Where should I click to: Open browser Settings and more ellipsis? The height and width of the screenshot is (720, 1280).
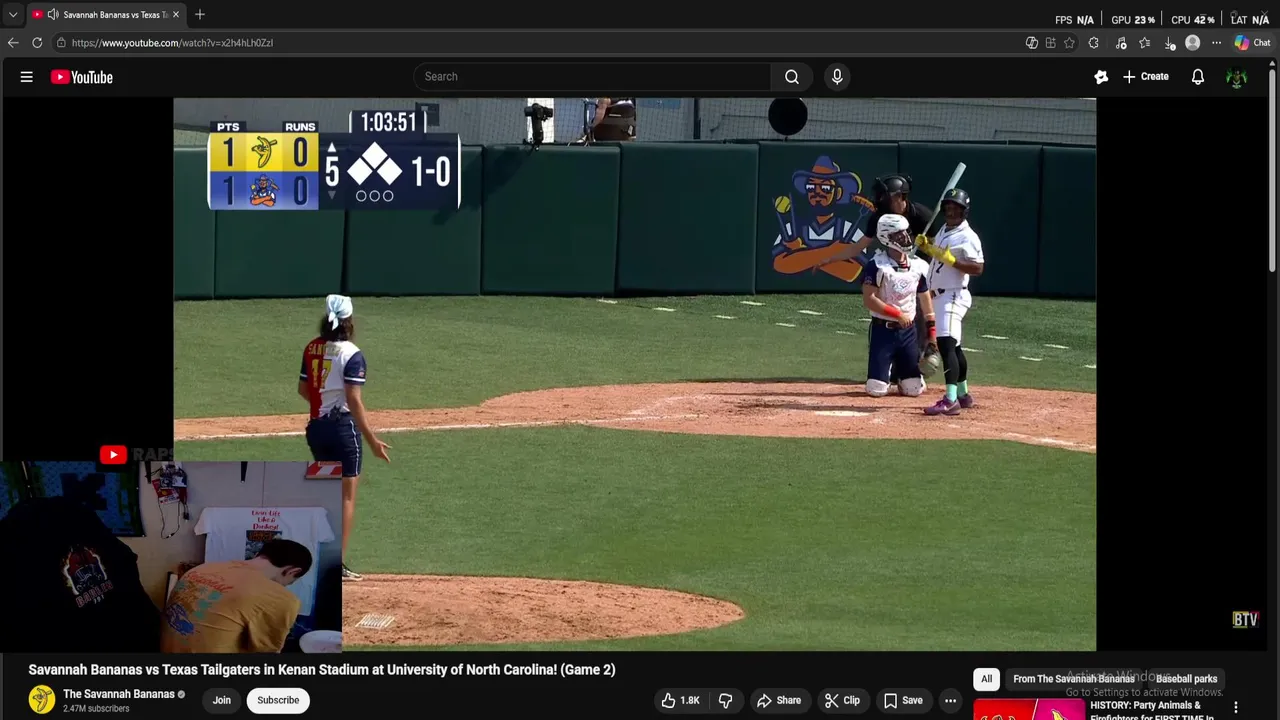point(1216,43)
